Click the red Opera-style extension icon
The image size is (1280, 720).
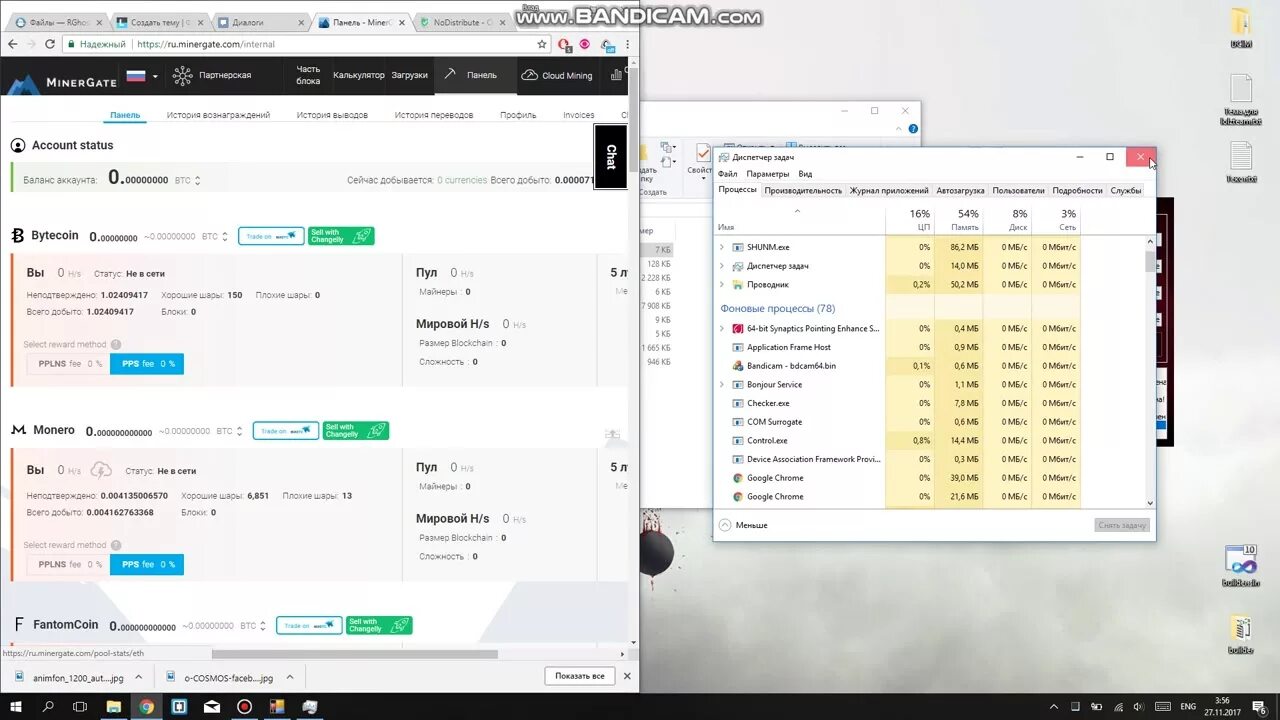[x=564, y=44]
